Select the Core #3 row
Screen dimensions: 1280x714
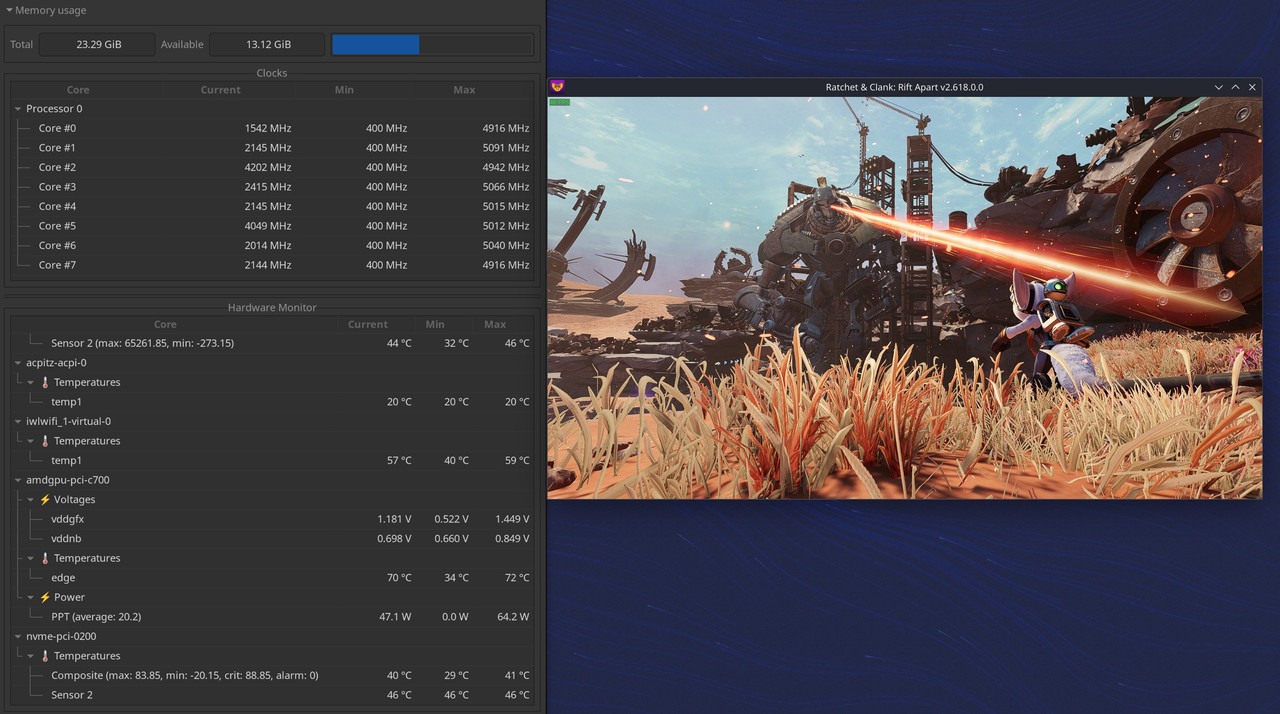(x=271, y=187)
